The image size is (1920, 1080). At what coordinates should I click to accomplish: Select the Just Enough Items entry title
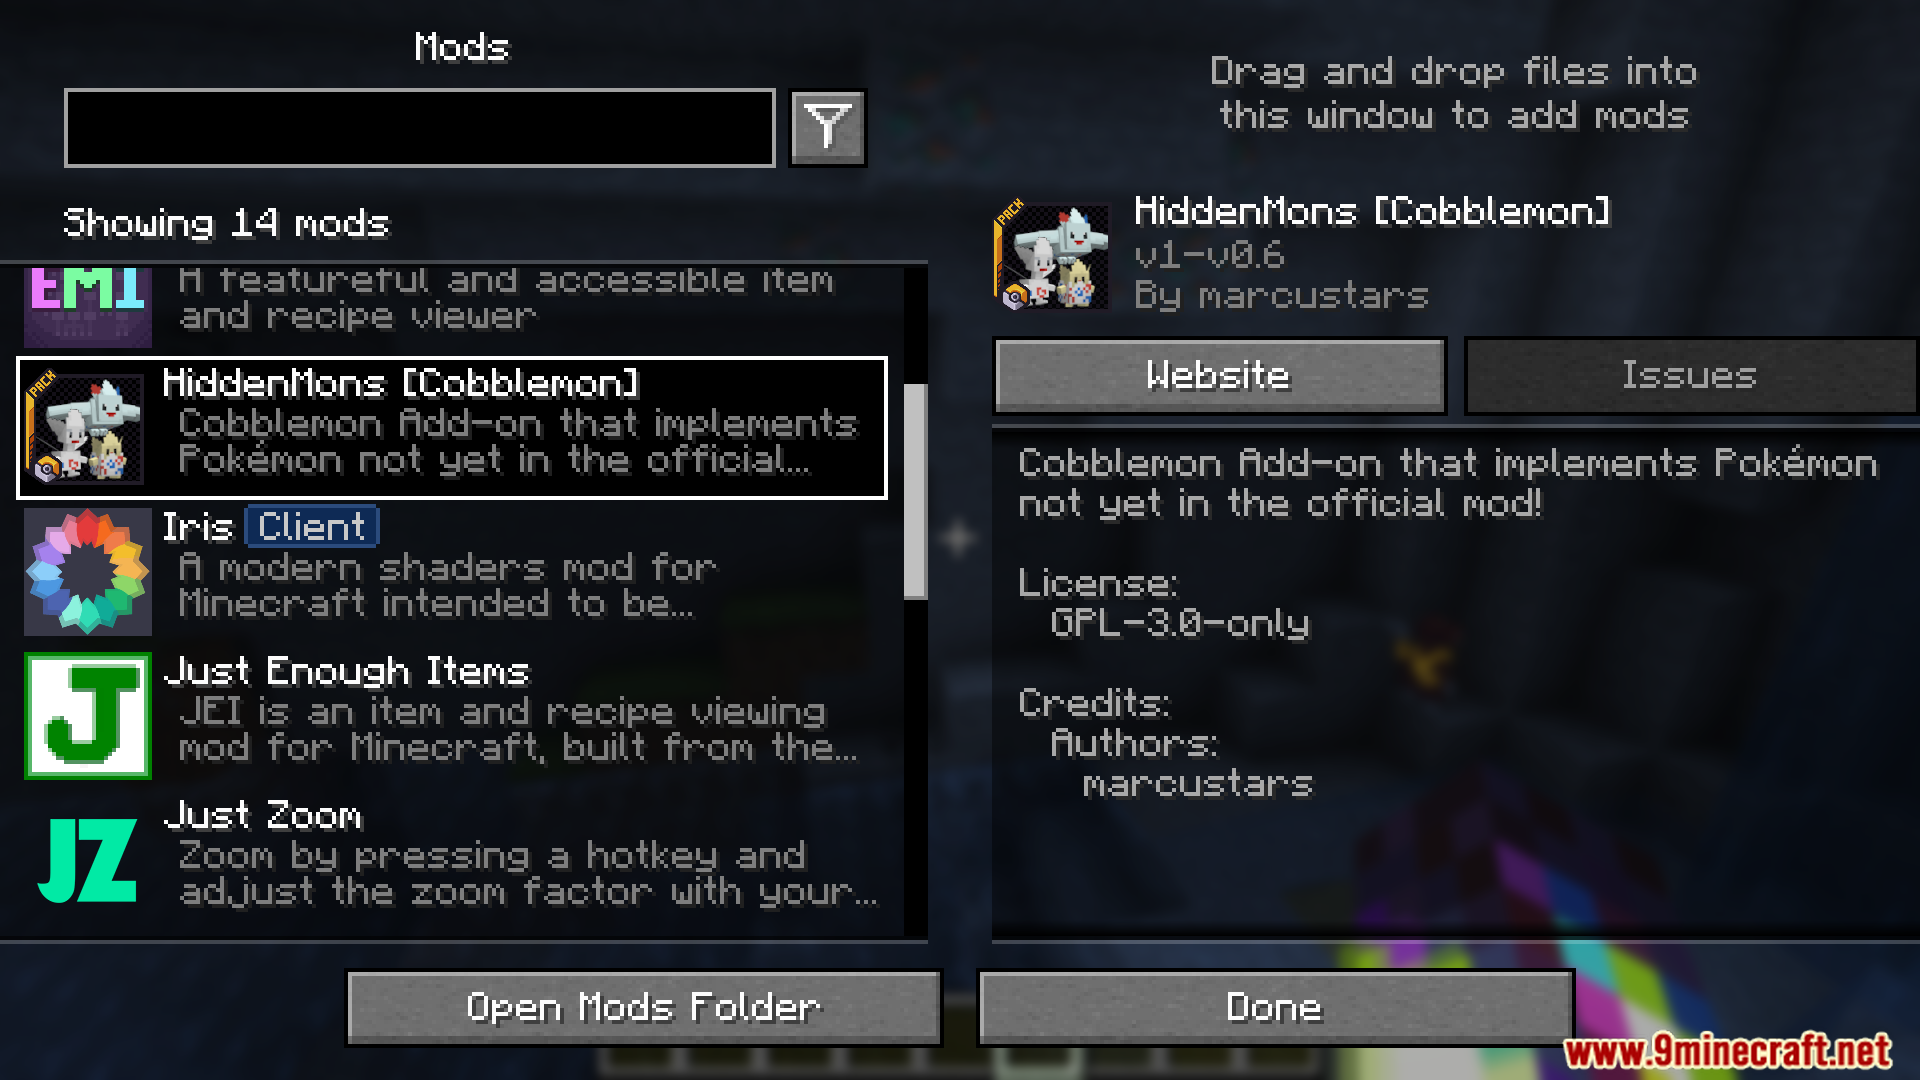pyautogui.click(x=346, y=671)
